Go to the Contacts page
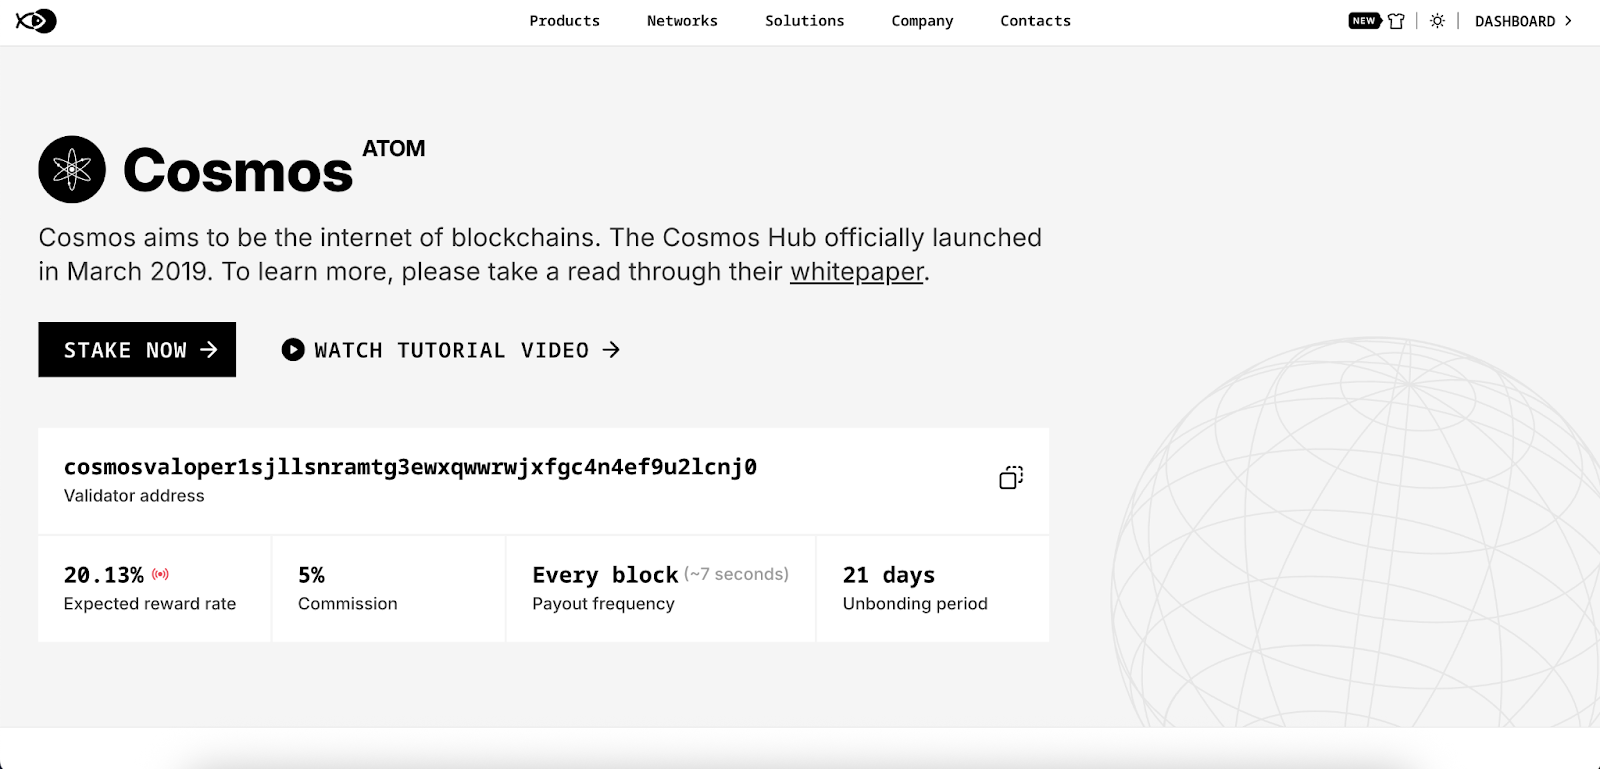The width and height of the screenshot is (1600, 769). [x=1035, y=21]
